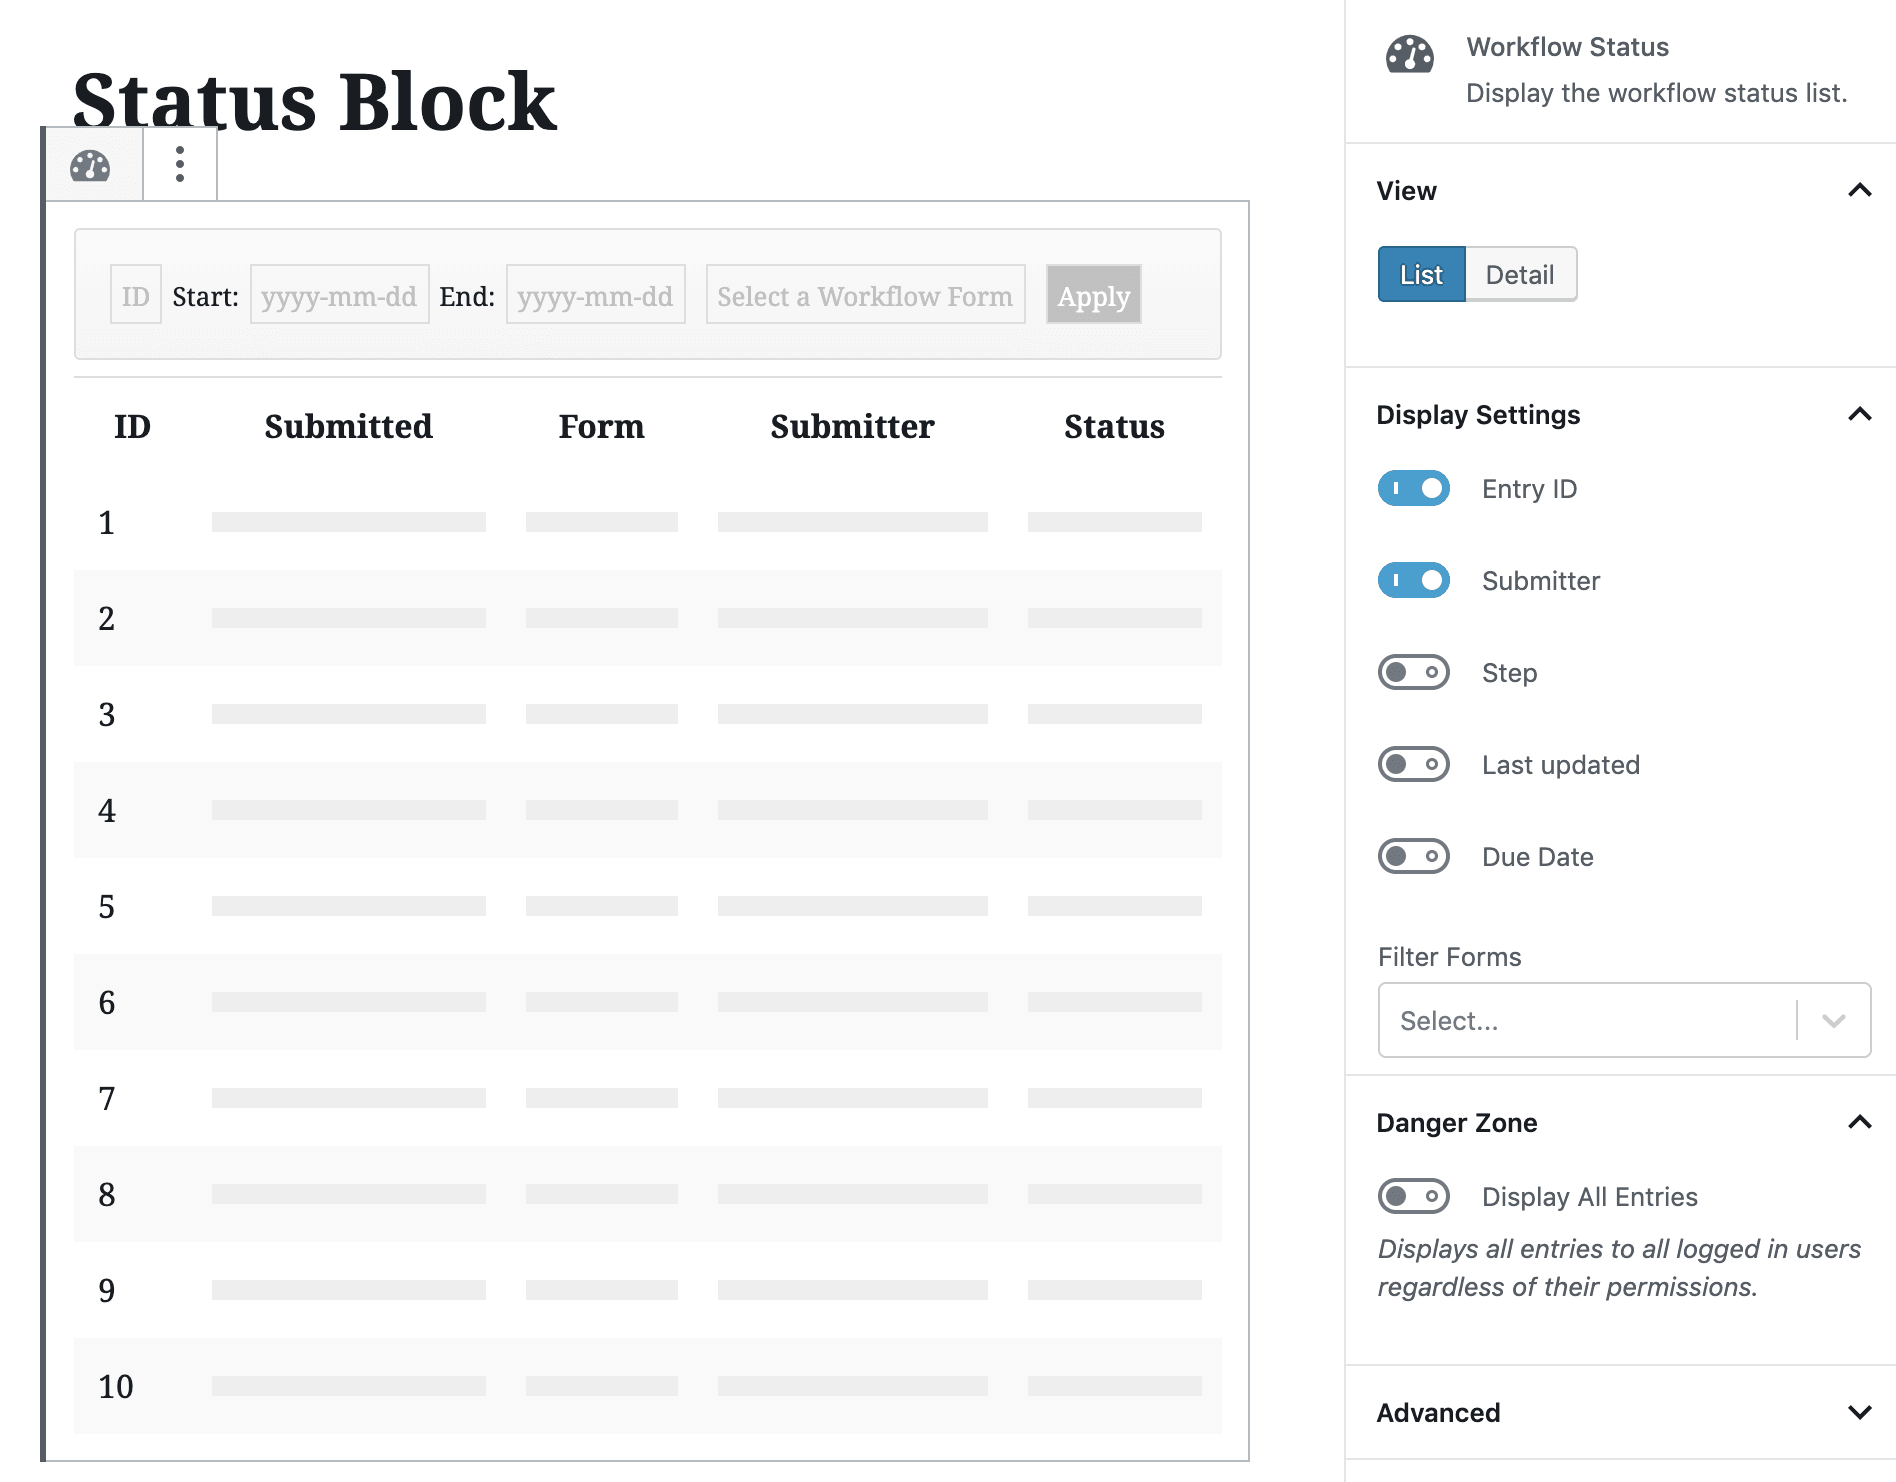Image resolution: width=1896 pixels, height=1482 pixels.
Task: Open the block options three-dot menu
Action: tap(179, 164)
